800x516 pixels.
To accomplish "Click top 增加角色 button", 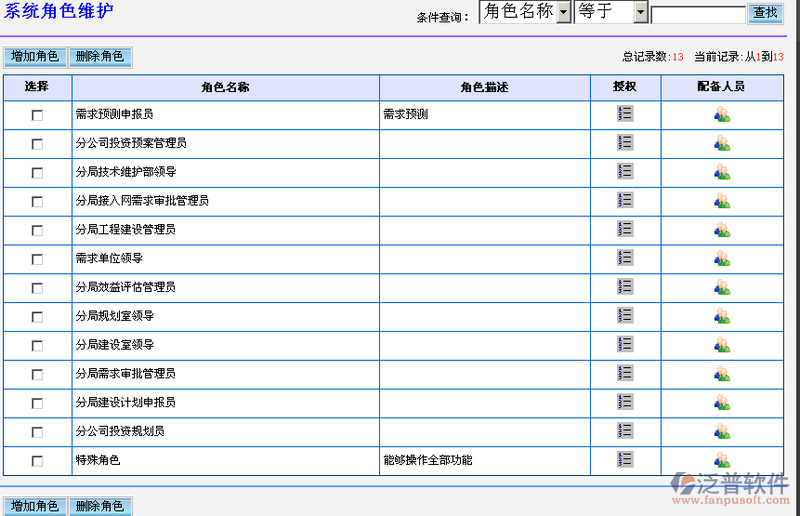I will (x=35, y=57).
